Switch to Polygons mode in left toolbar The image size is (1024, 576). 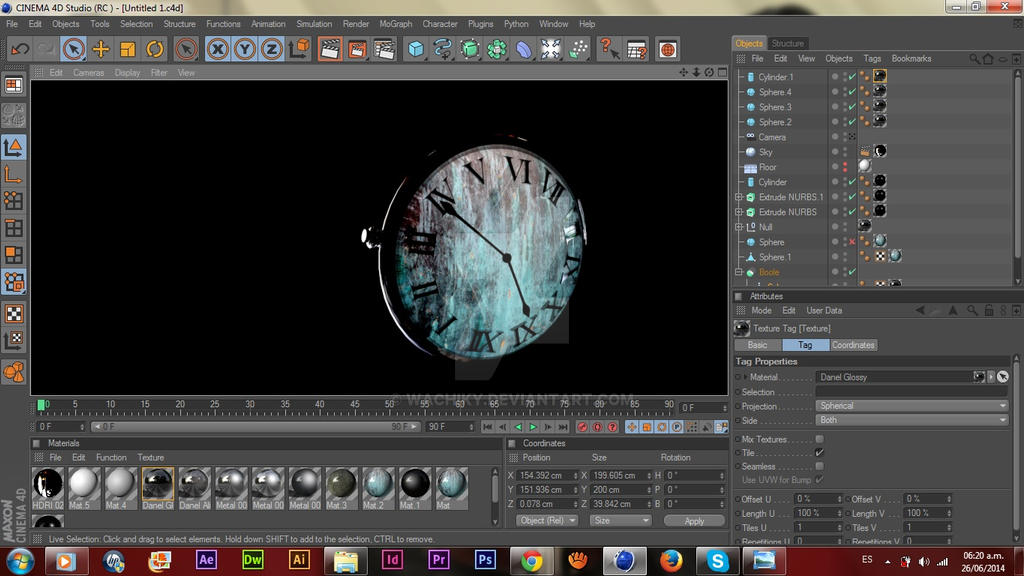[14, 255]
